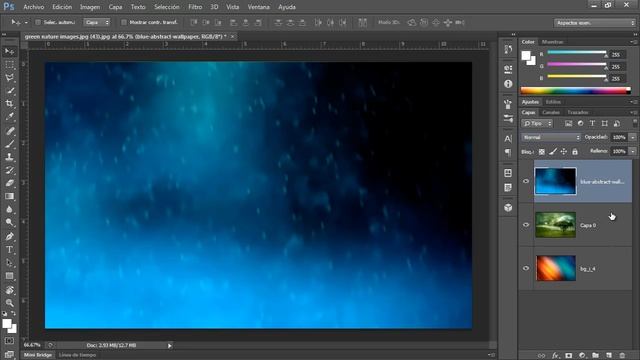Open the Tipo layer filter dropdown

pos(537,123)
